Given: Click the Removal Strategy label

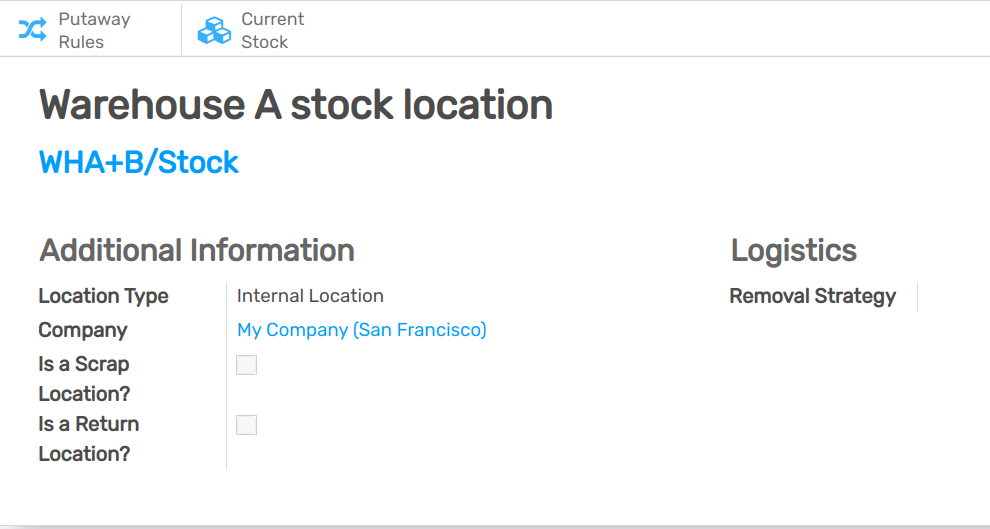Looking at the screenshot, I should coord(812,296).
